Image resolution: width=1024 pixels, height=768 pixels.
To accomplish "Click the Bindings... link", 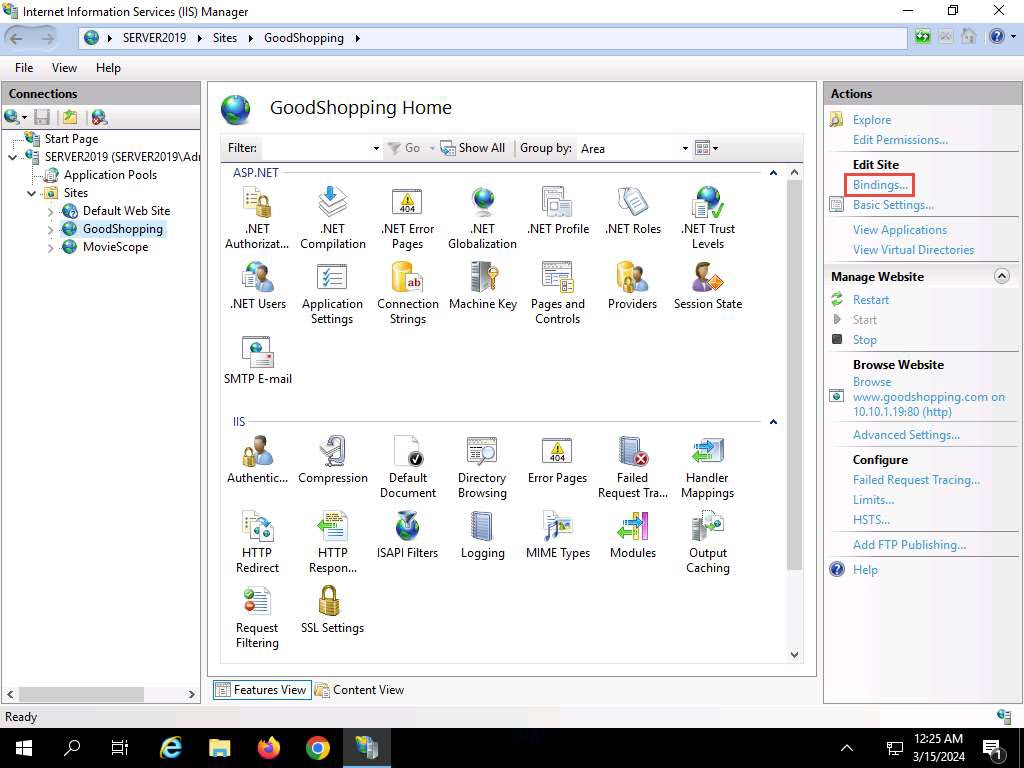I will pos(880,185).
